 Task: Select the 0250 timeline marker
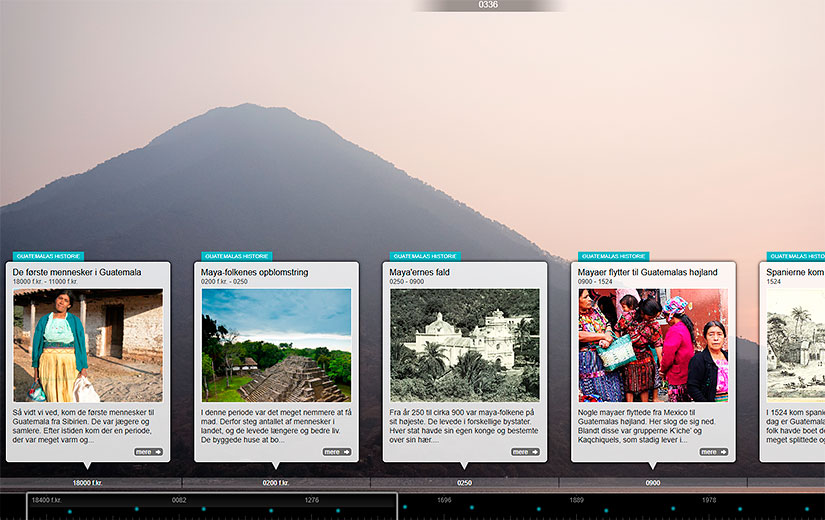pyautogui.click(x=464, y=483)
